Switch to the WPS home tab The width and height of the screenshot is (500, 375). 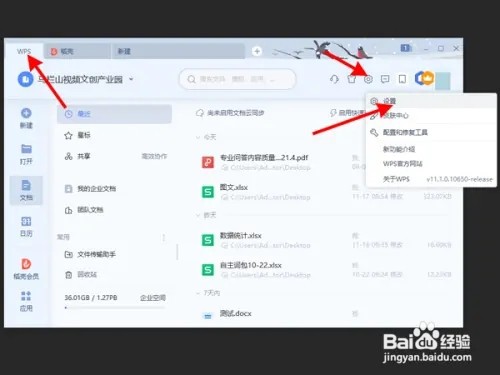click(24, 51)
